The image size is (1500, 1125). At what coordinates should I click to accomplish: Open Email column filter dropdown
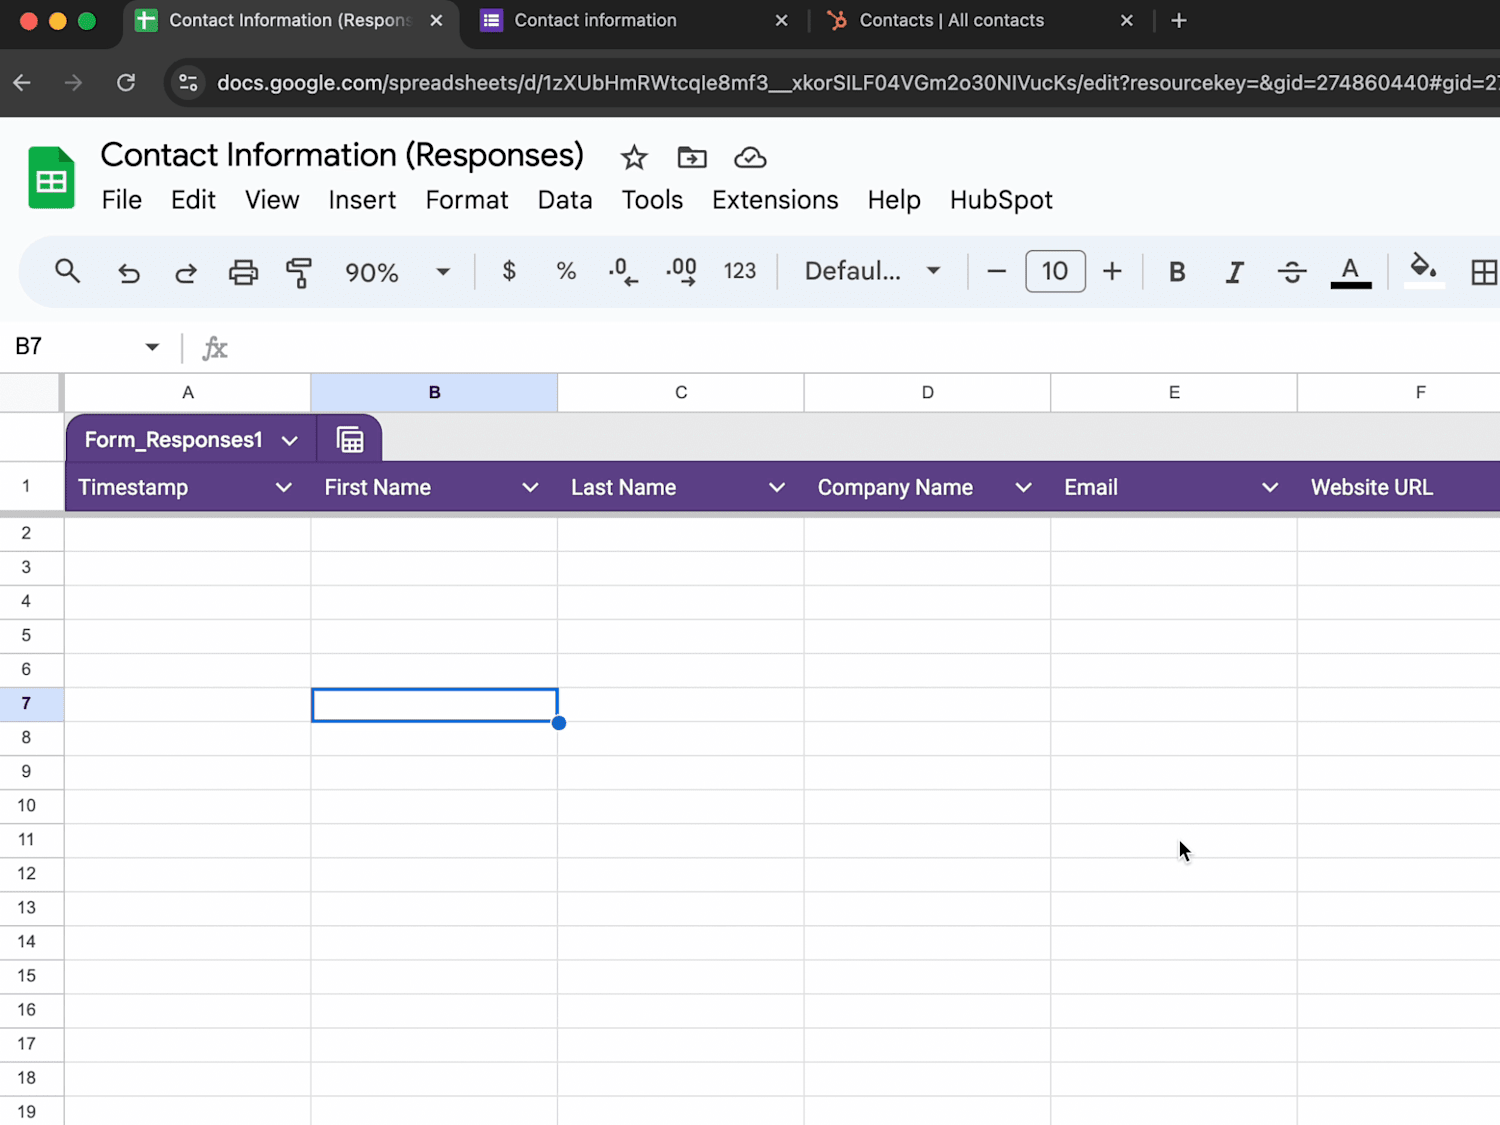(x=1270, y=487)
